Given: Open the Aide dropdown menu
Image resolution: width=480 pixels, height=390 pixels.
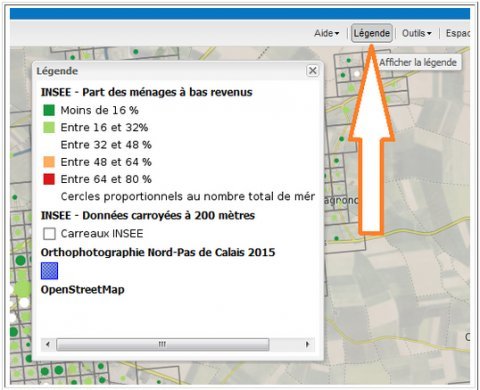Looking at the screenshot, I should pos(327,33).
